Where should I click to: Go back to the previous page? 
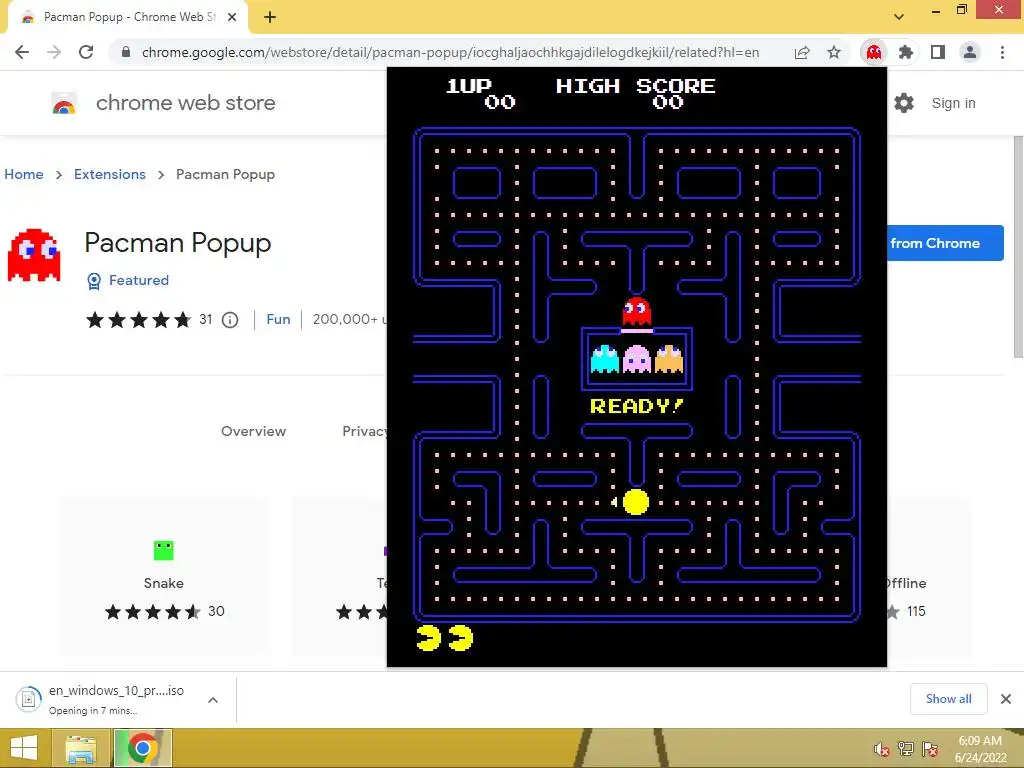pyautogui.click(x=22, y=52)
